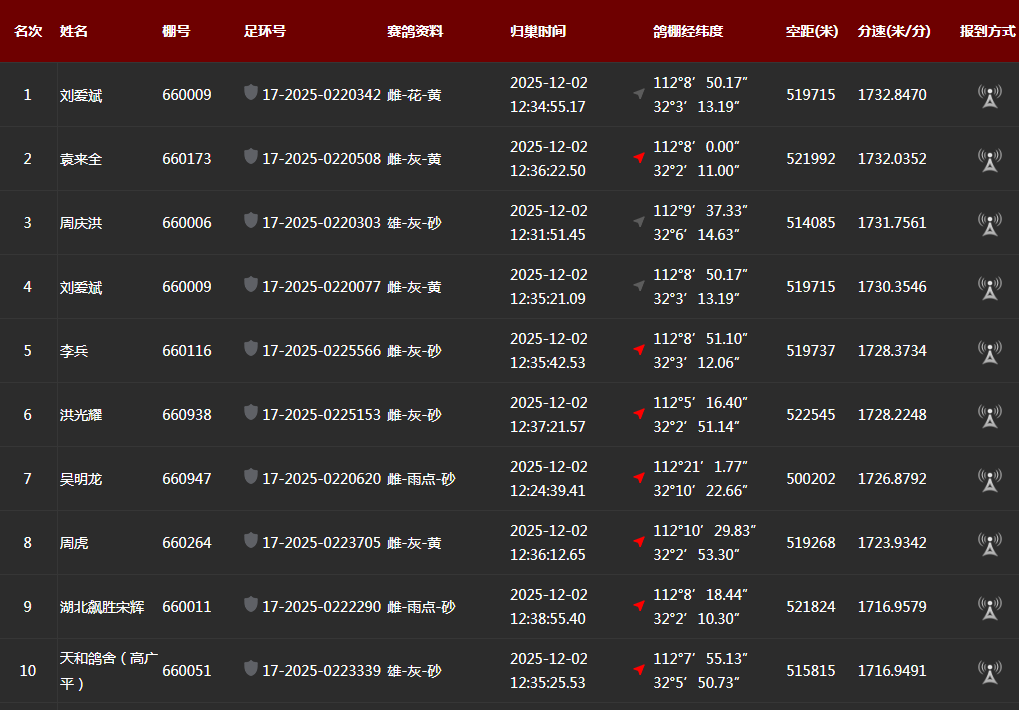Open owner name 李兵 in rank 5
The image size is (1019, 710).
pyautogui.click(x=73, y=351)
